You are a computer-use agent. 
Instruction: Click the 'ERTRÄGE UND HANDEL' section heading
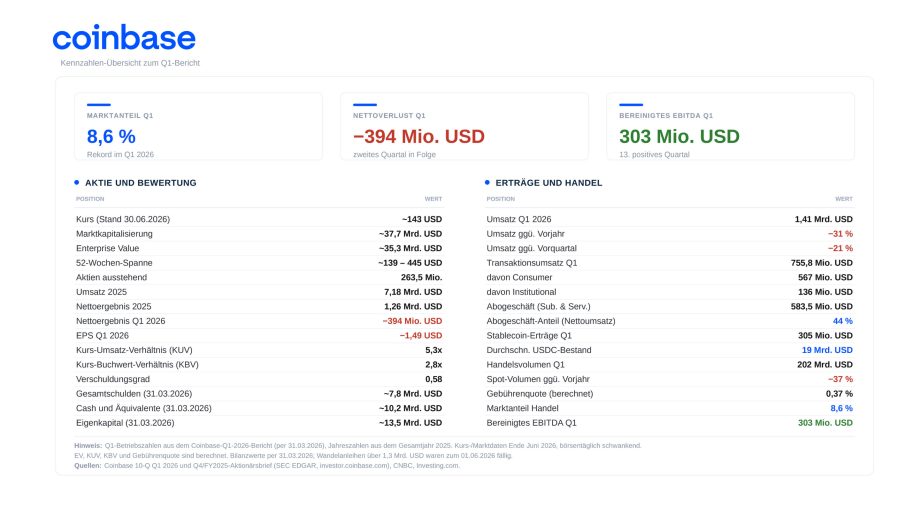click(549, 183)
